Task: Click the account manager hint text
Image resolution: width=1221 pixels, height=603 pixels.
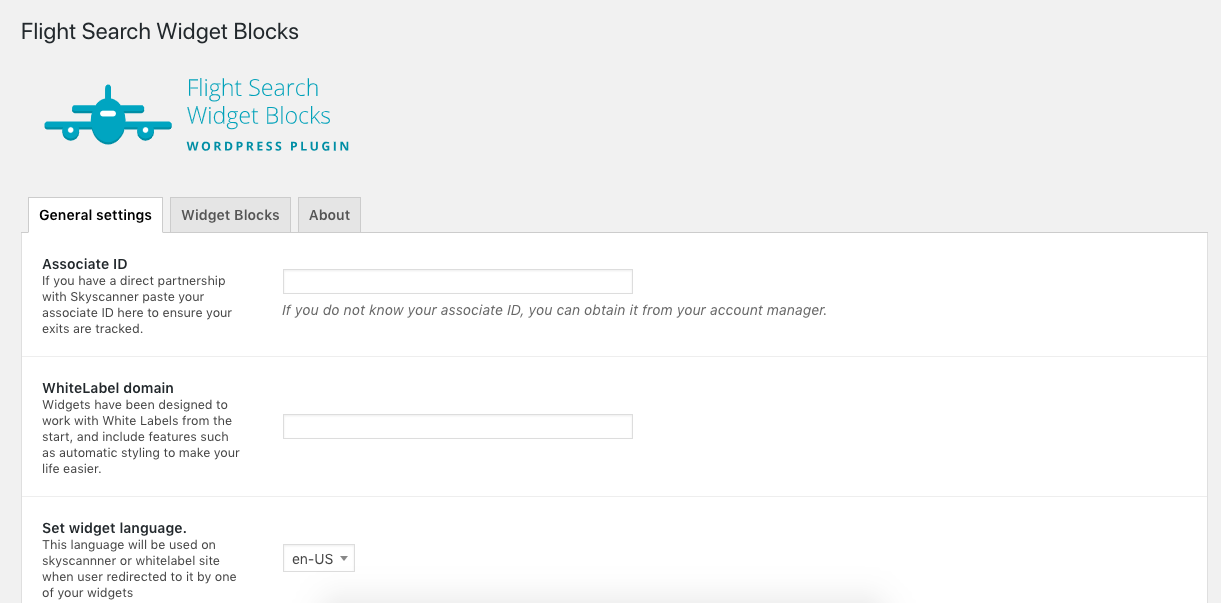Action: click(555, 310)
